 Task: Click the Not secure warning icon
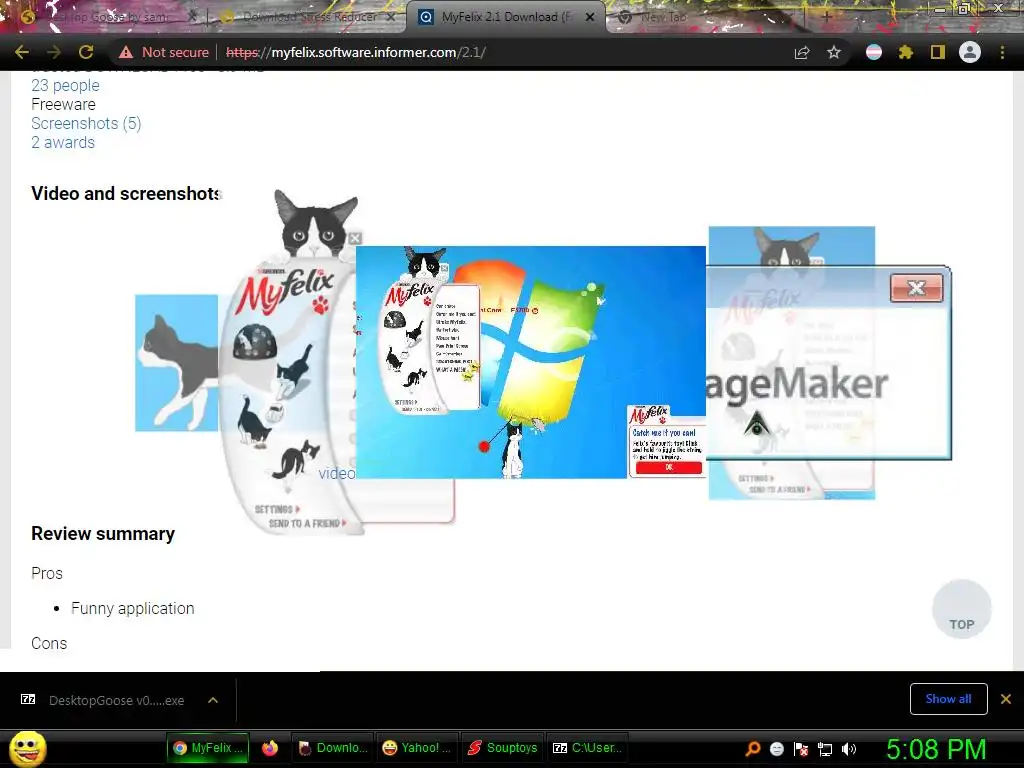pyautogui.click(x=126, y=52)
